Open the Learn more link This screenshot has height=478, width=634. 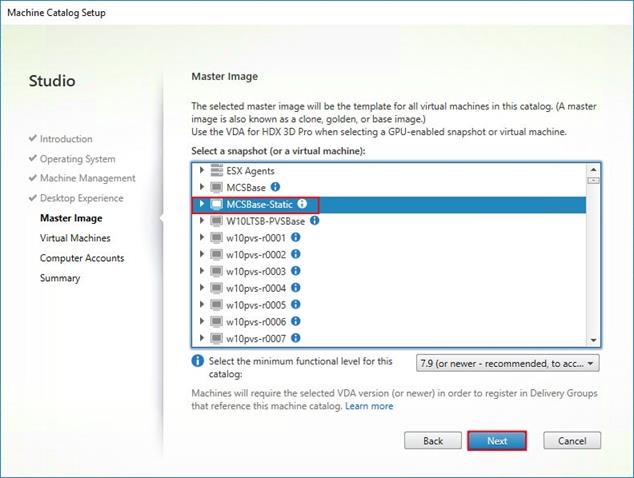tap(369, 406)
